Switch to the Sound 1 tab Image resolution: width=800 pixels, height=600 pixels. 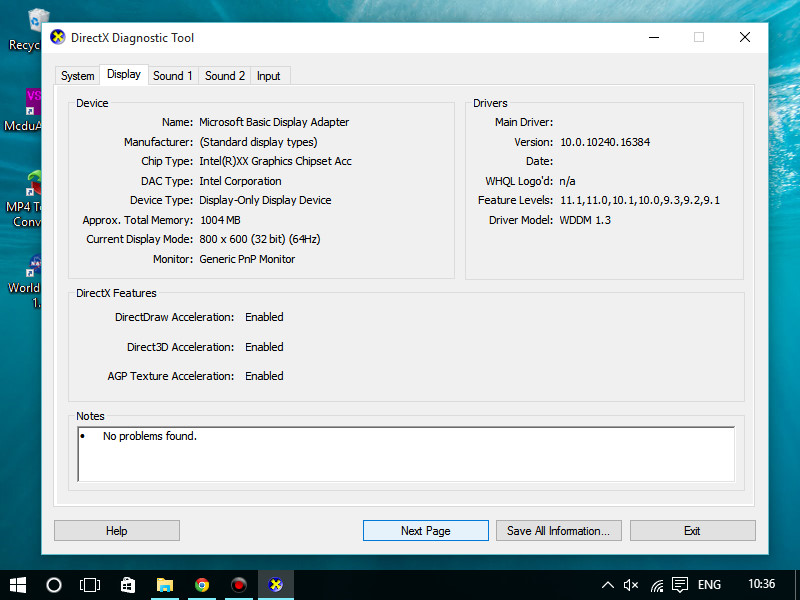tap(173, 76)
